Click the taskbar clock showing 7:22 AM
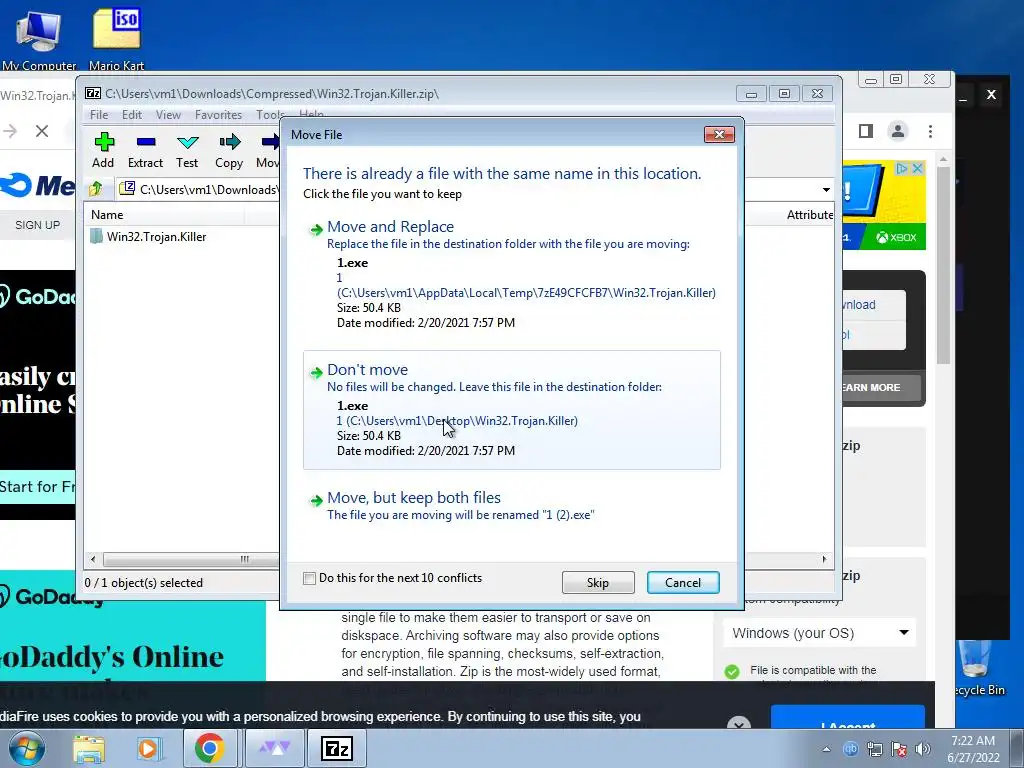This screenshot has height=768, width=1024. pos(973,748)
